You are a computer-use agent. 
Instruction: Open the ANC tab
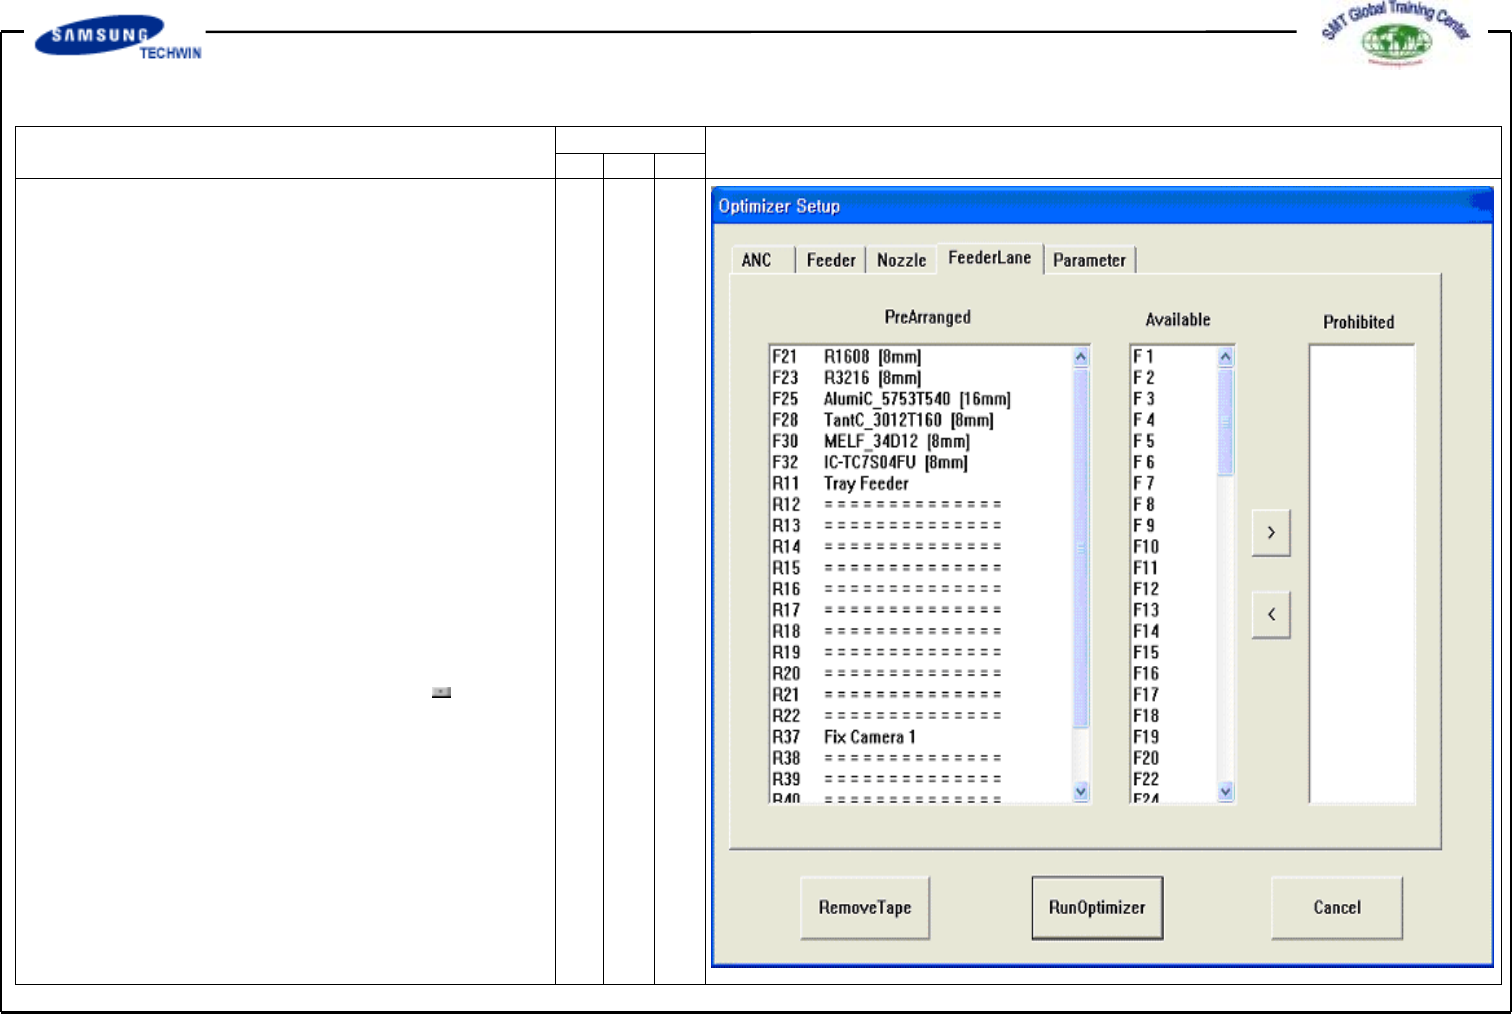coord(757,260)
